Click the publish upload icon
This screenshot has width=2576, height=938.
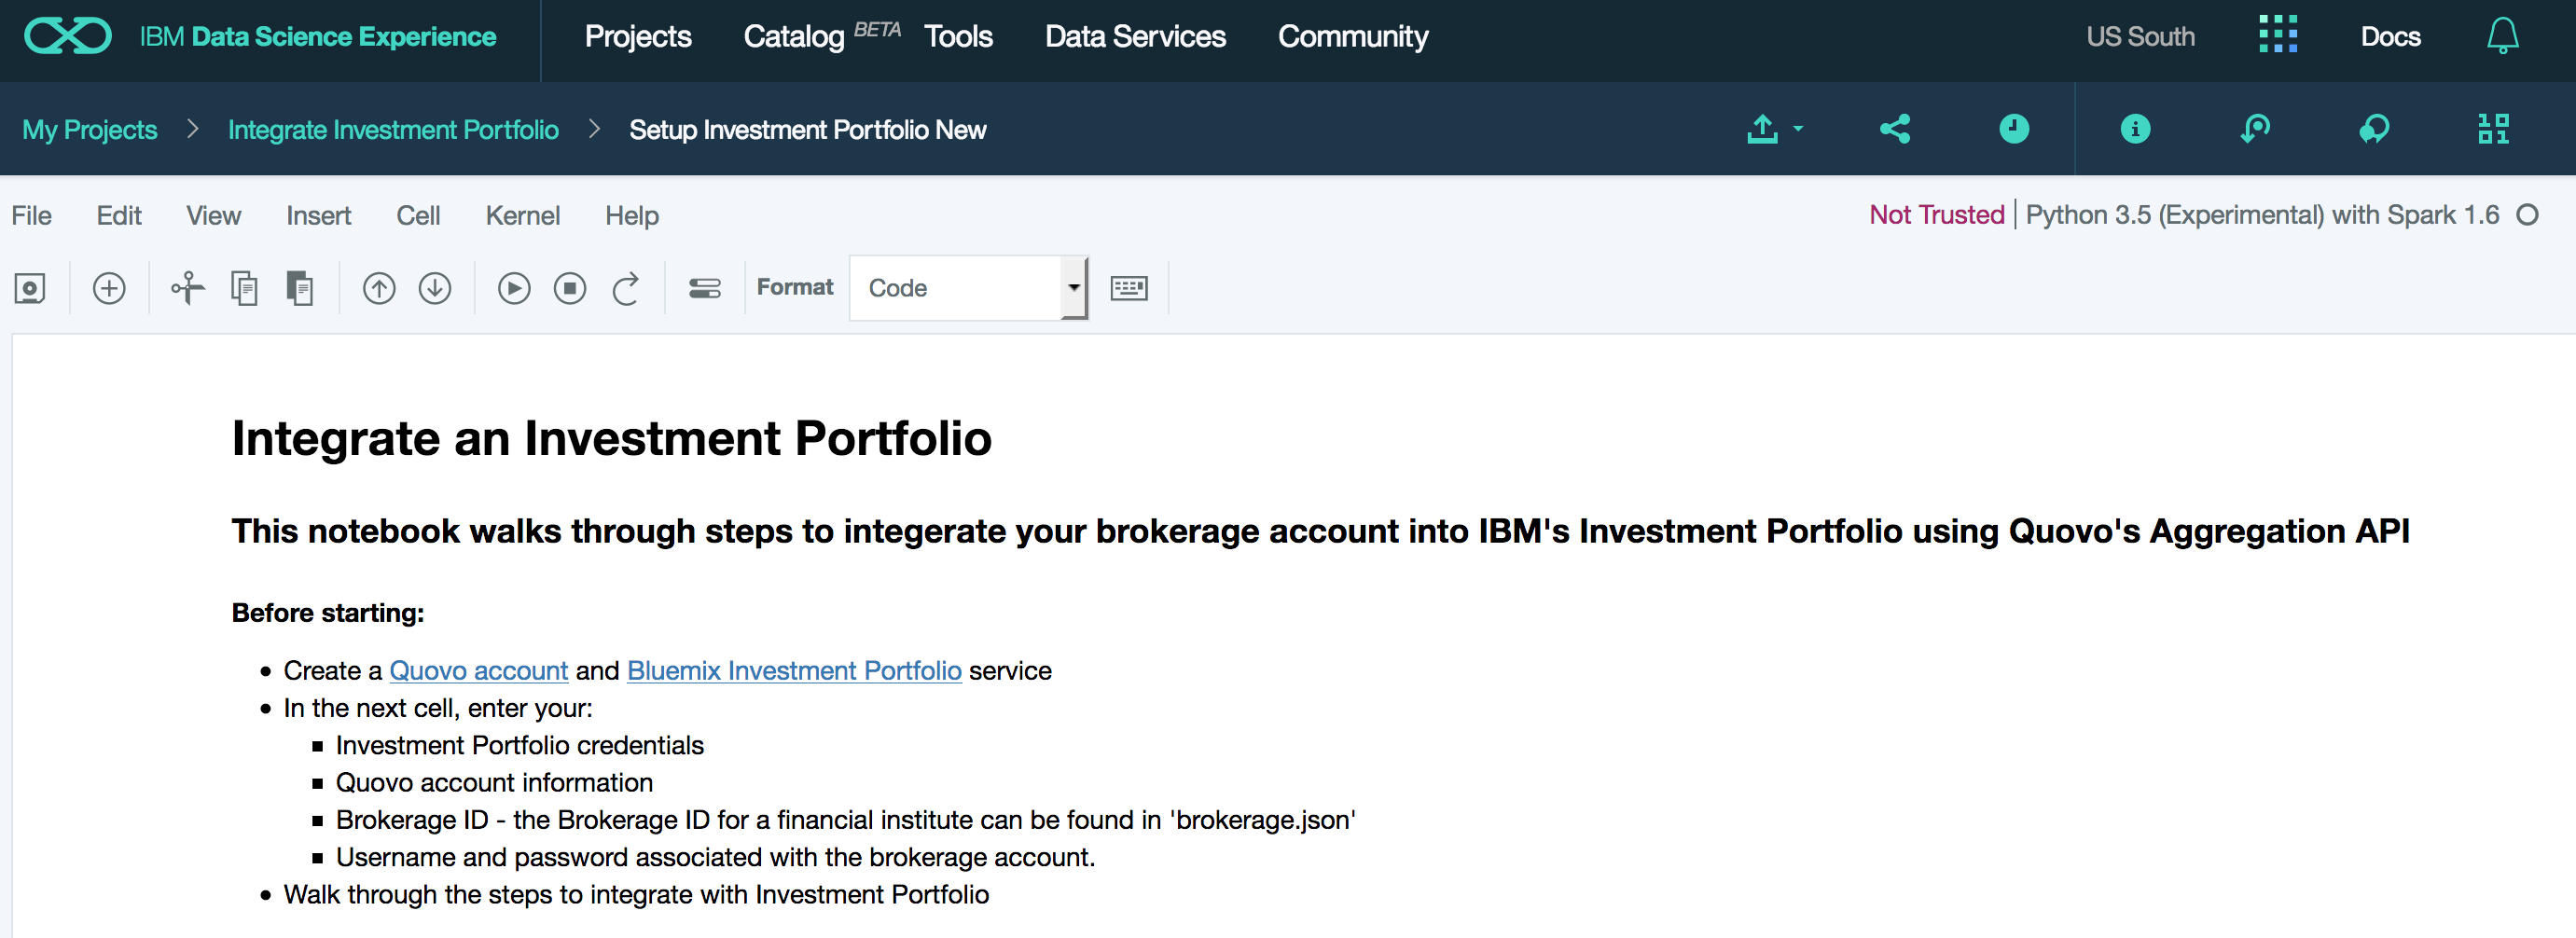pos(1762,129)
